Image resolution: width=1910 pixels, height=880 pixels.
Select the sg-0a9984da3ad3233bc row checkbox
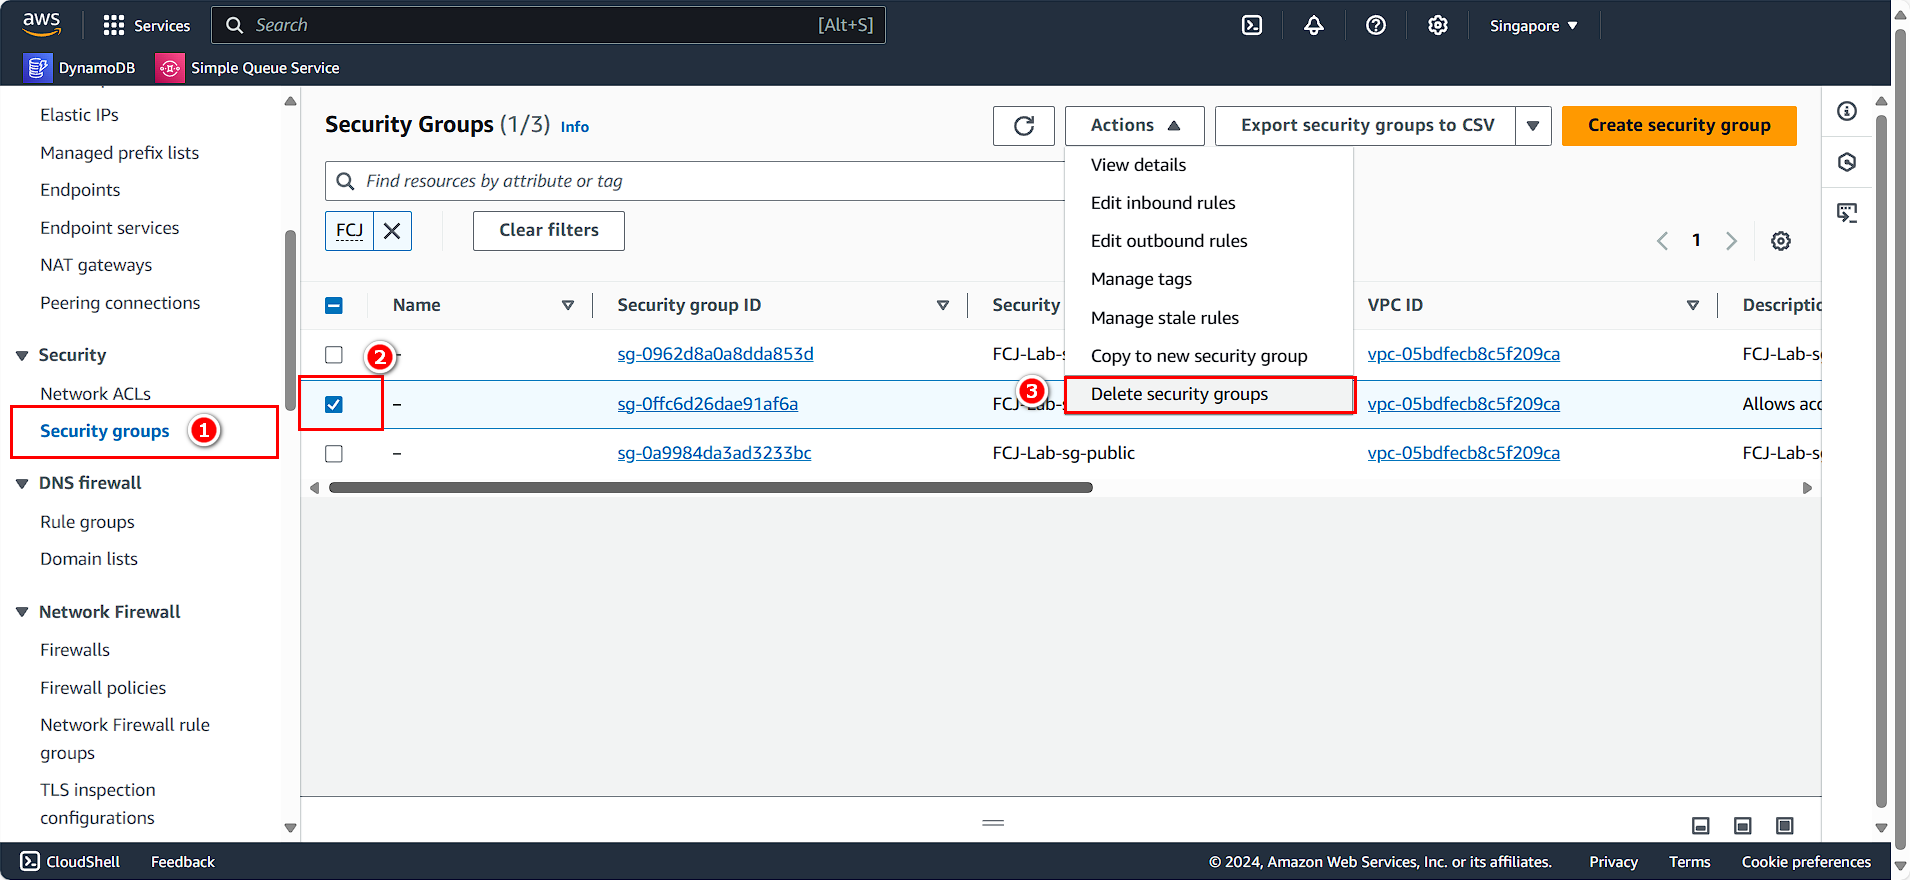(x=334, y=454)
